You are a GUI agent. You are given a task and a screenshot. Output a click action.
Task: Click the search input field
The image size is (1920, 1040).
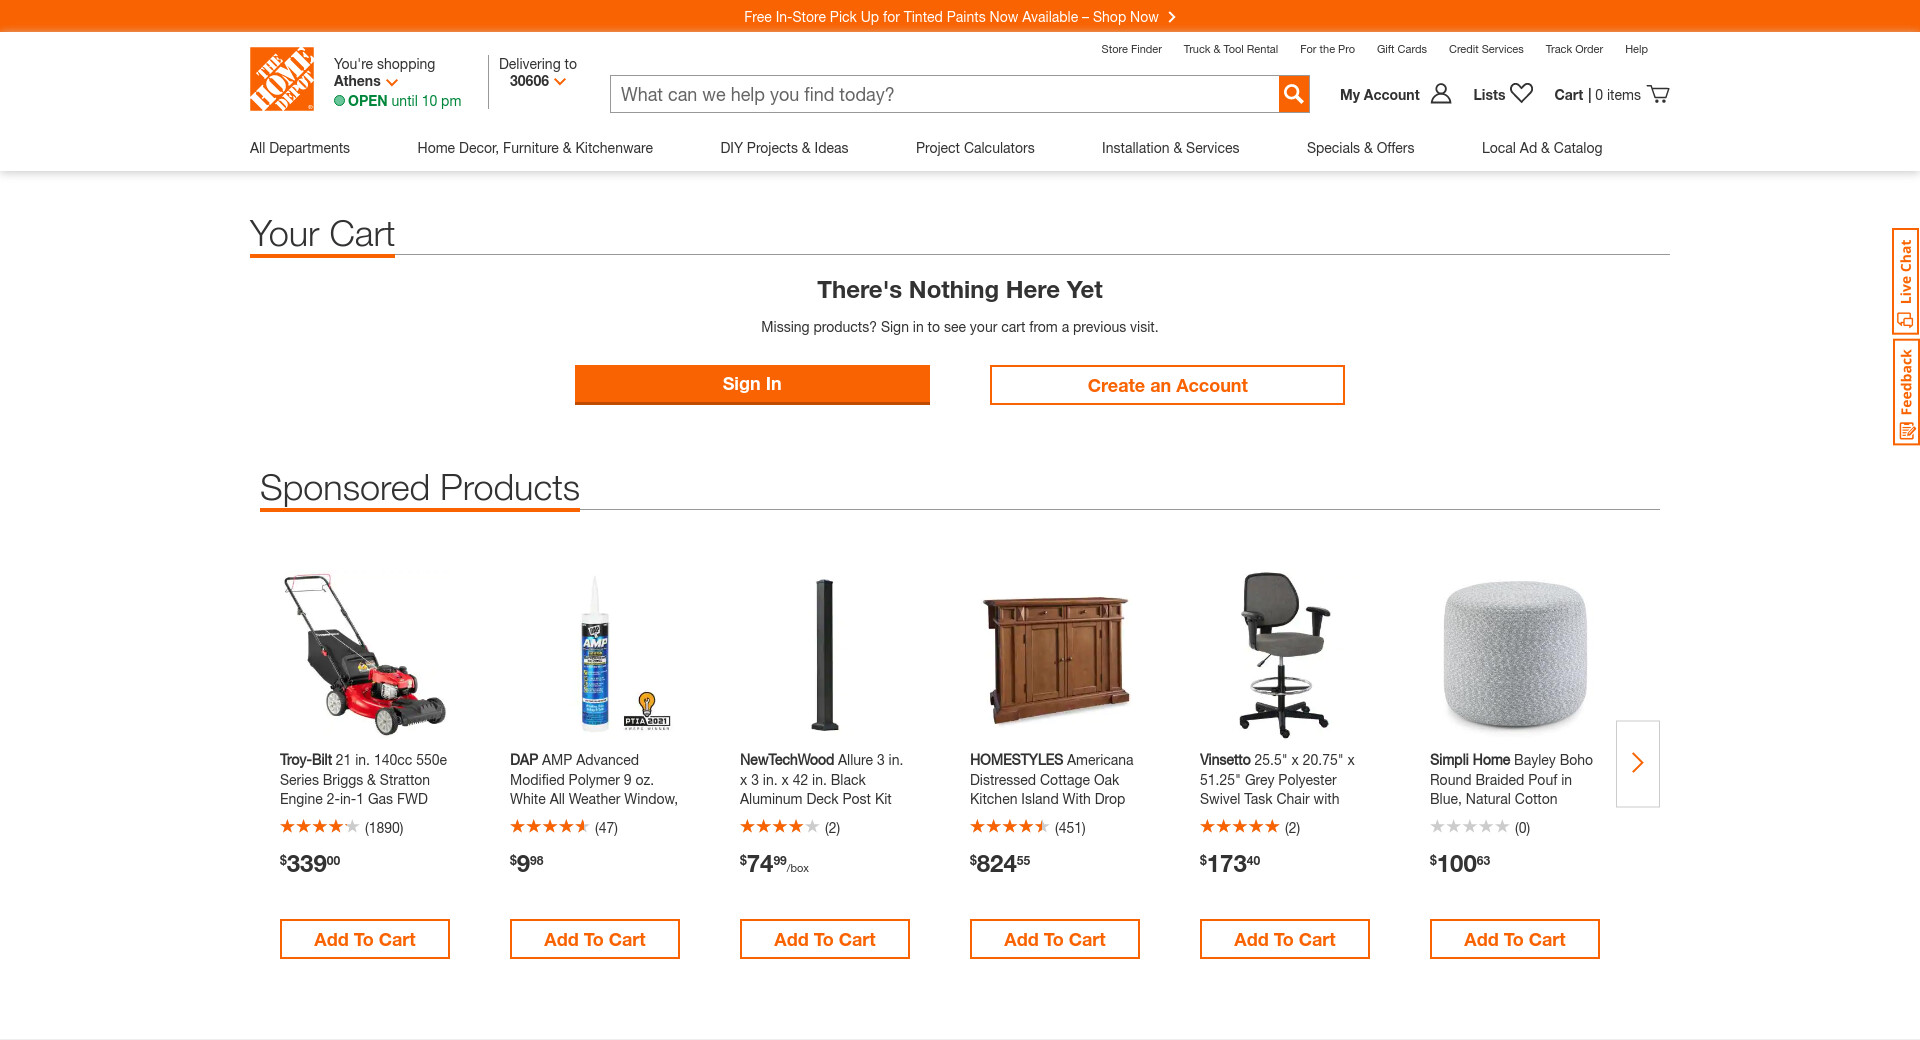(x=944, y=94)
